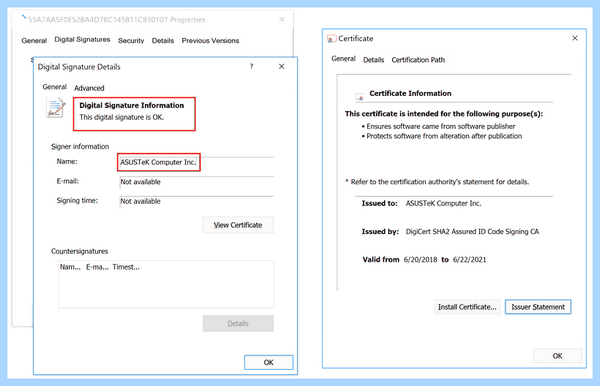Click the Certificate window title icon
600x386 pixels.
click(331, 39)
